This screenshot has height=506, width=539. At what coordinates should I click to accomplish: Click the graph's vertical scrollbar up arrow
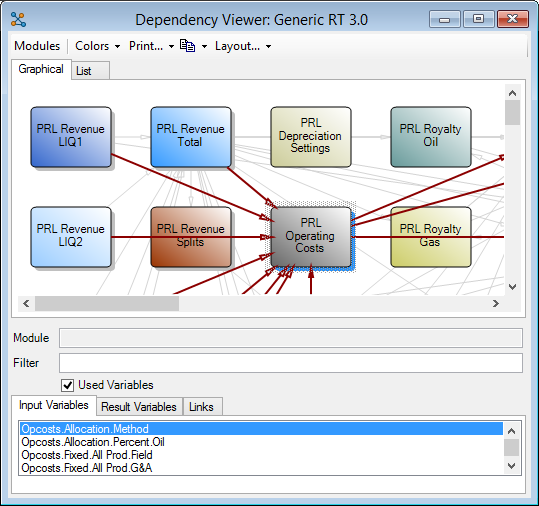point(513,93)
